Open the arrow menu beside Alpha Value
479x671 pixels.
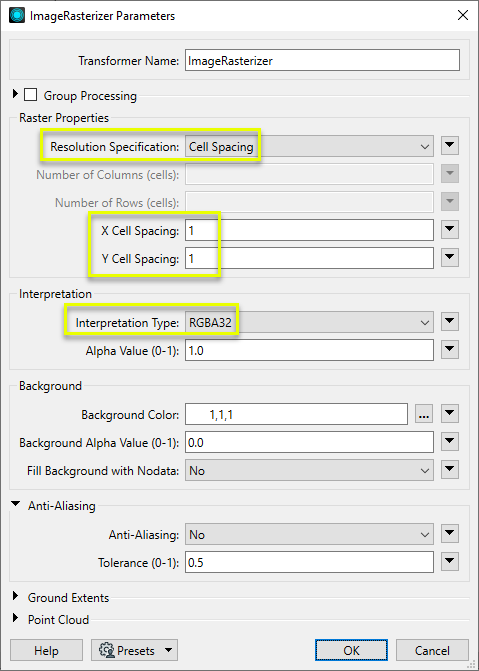pos(449,350)
